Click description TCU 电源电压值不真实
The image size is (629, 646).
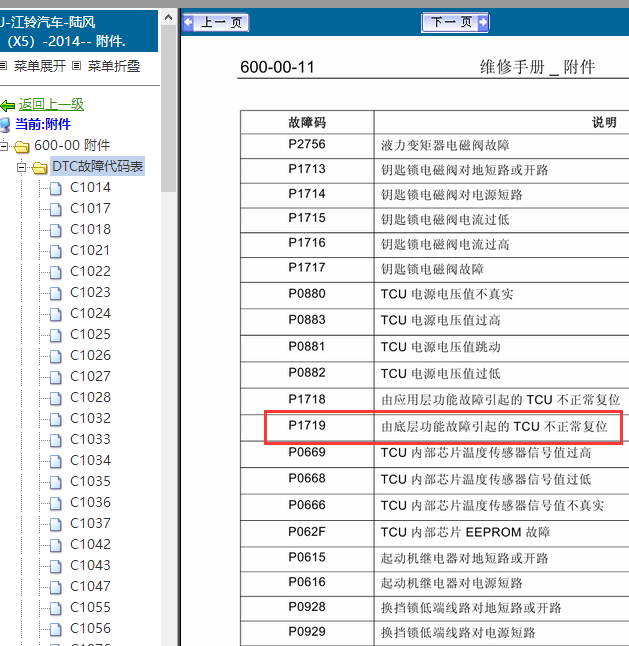[447, 294]
